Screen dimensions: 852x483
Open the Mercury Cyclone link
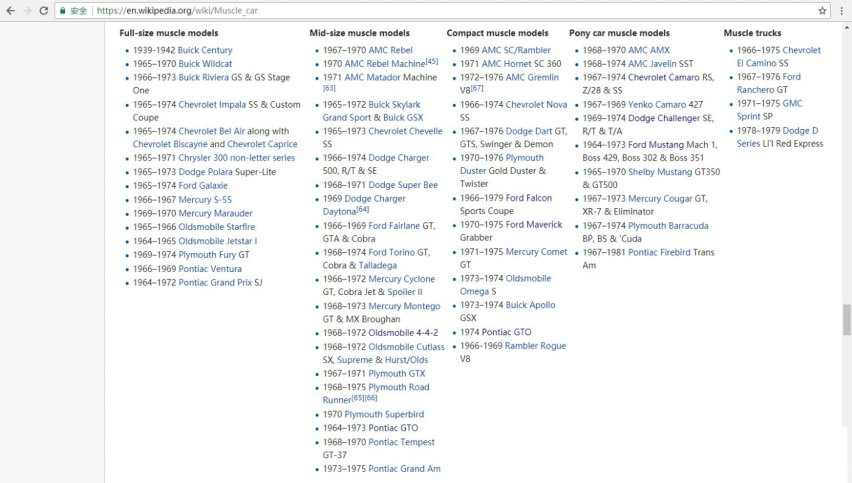[402, 279]
